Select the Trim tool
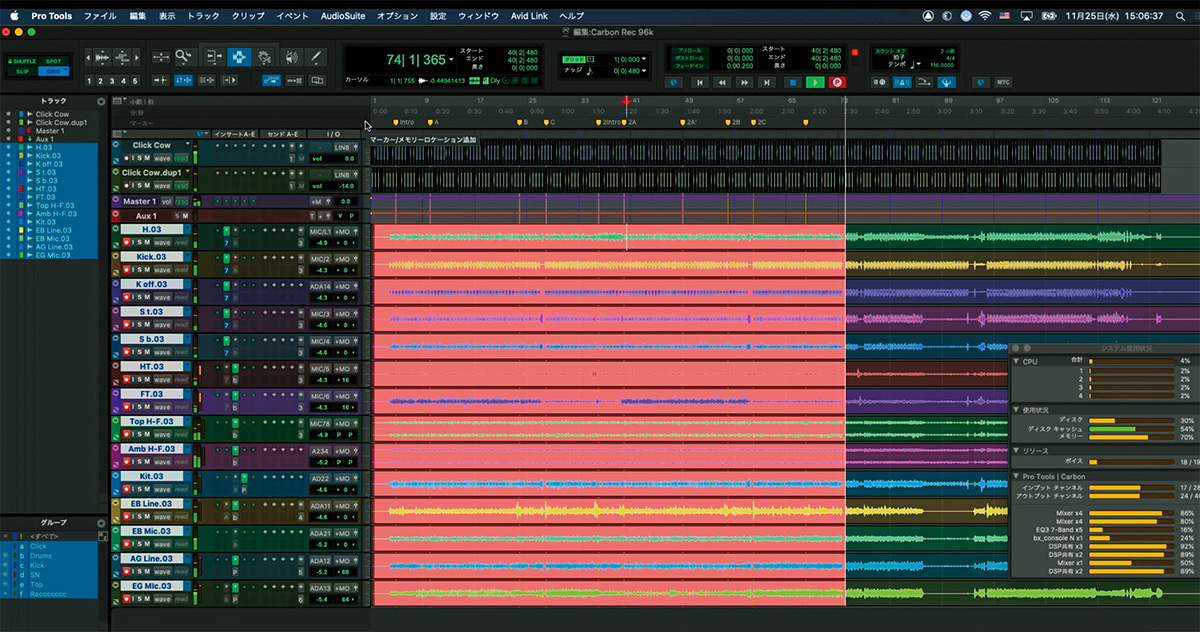 pos(214,57)
